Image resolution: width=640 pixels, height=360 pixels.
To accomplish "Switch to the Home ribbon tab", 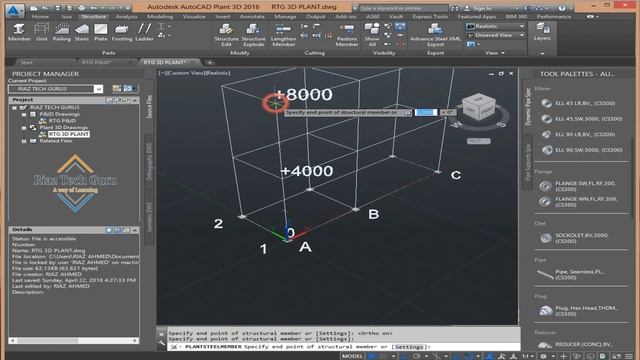I will [x=40, y=17].
